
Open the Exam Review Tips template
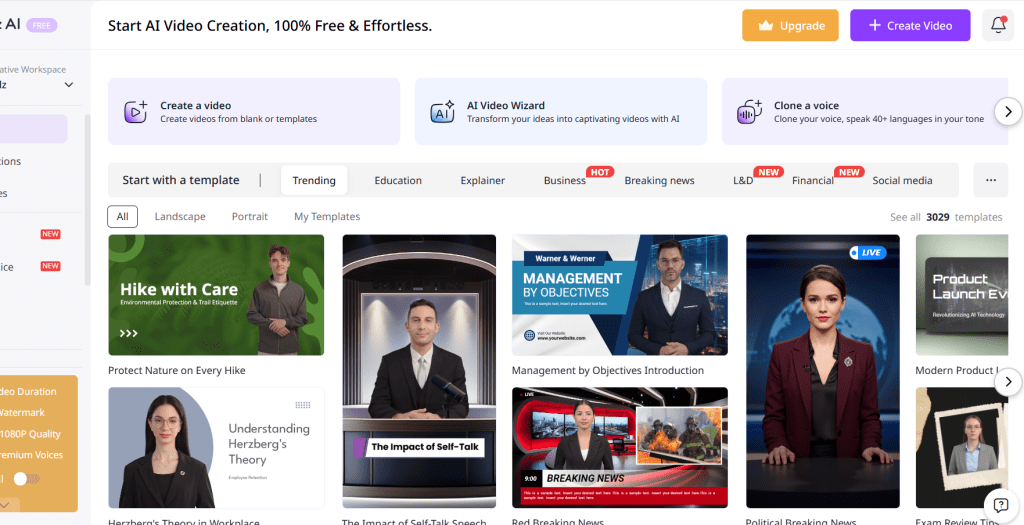(x=962, y=447)
